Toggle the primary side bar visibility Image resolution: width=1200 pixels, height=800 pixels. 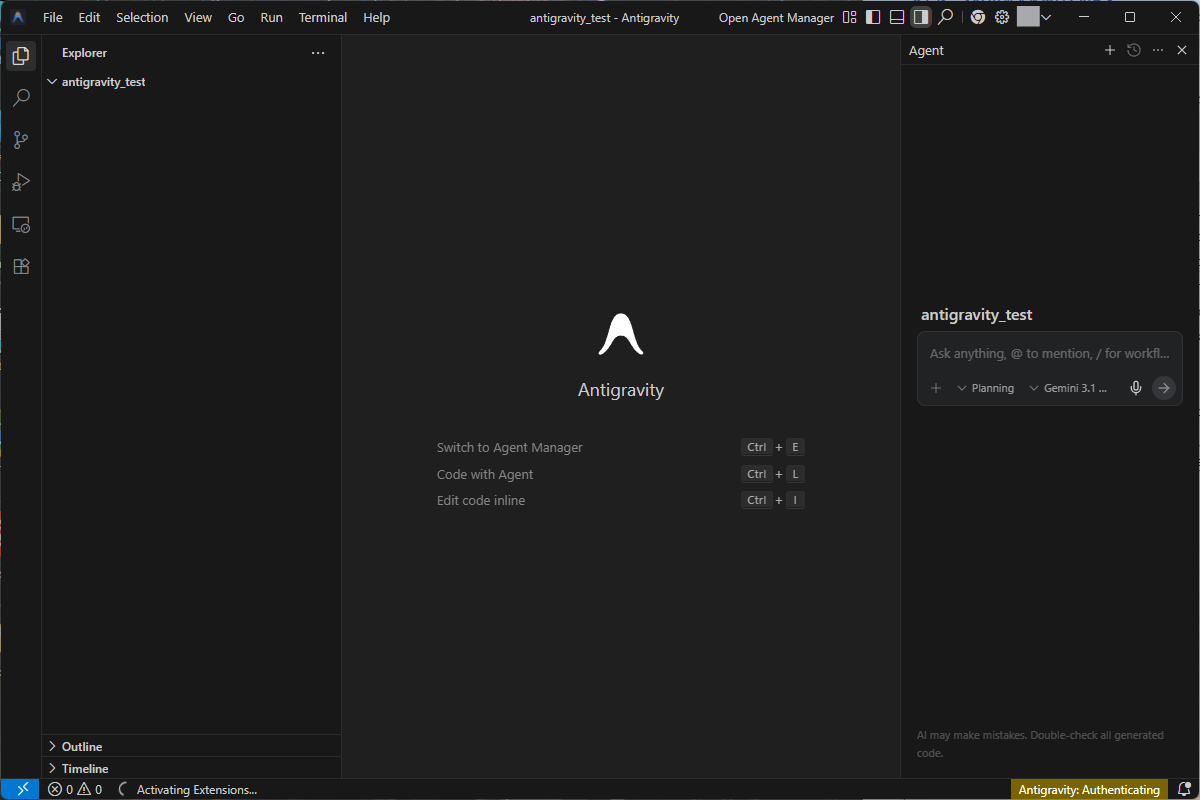pos(873,17)
